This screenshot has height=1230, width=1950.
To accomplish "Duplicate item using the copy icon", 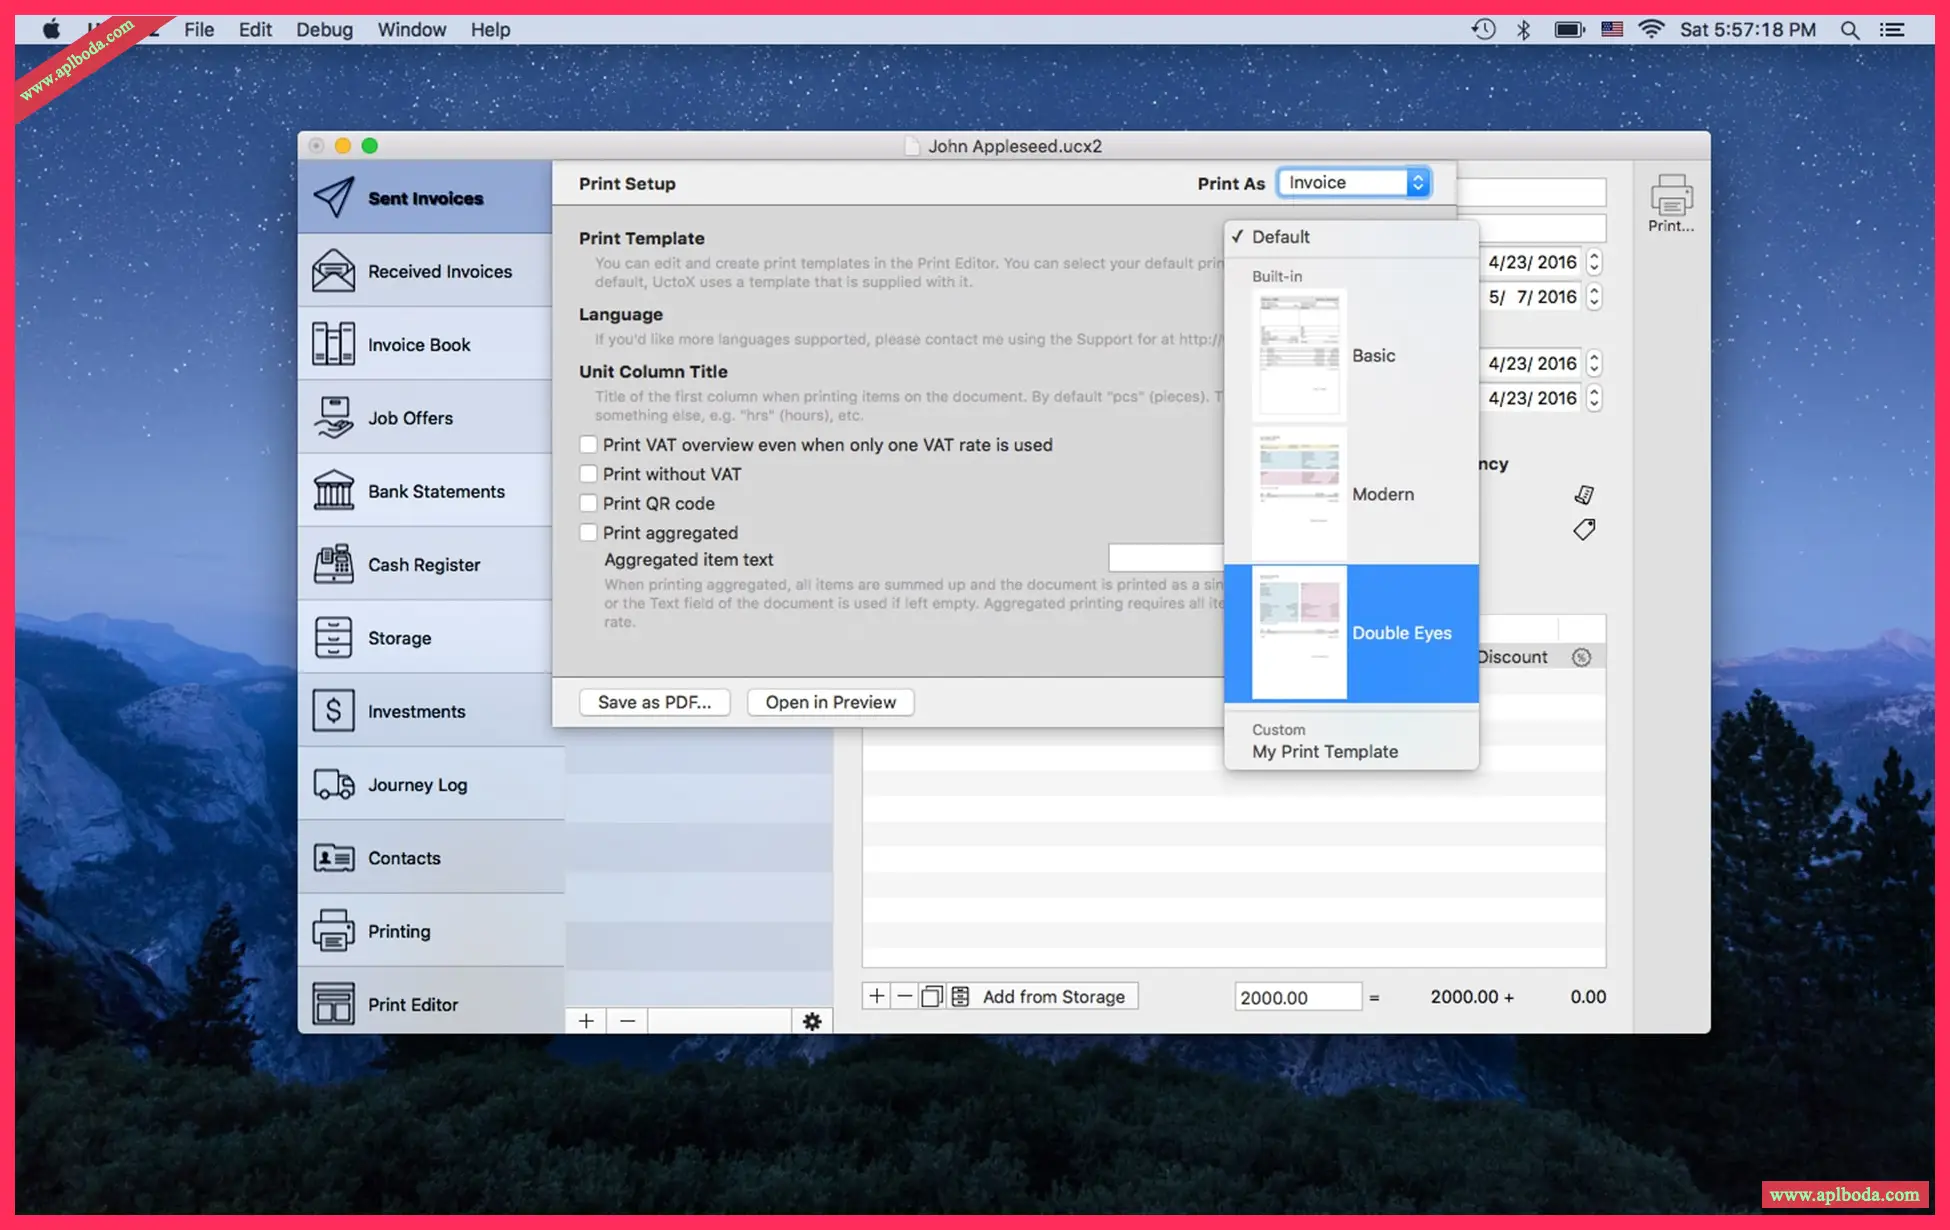I will pyautogui.click(x=931, y=996).
